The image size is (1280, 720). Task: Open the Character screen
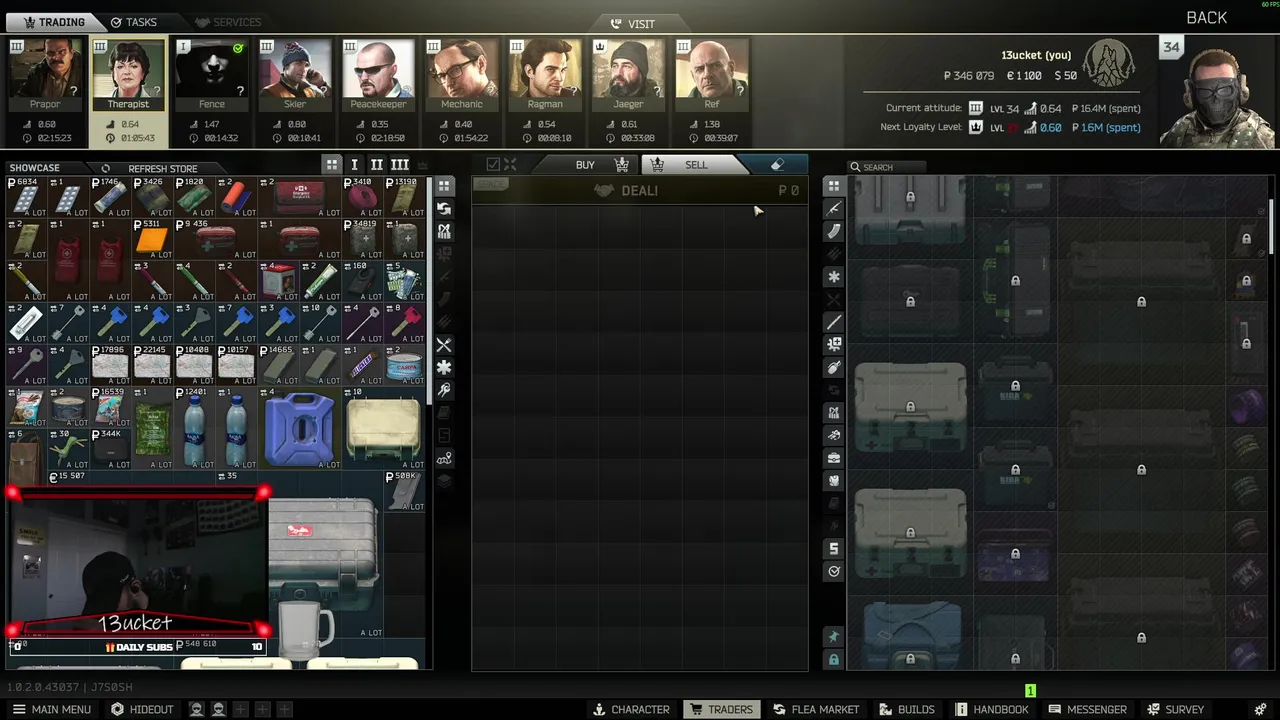tap(631, 709)
